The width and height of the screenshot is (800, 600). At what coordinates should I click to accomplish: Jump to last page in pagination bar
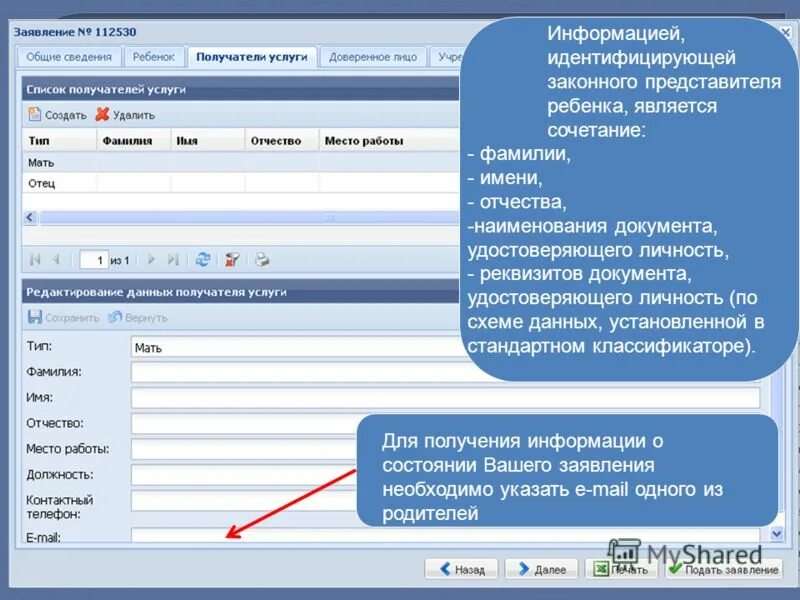tap(172, 257)
